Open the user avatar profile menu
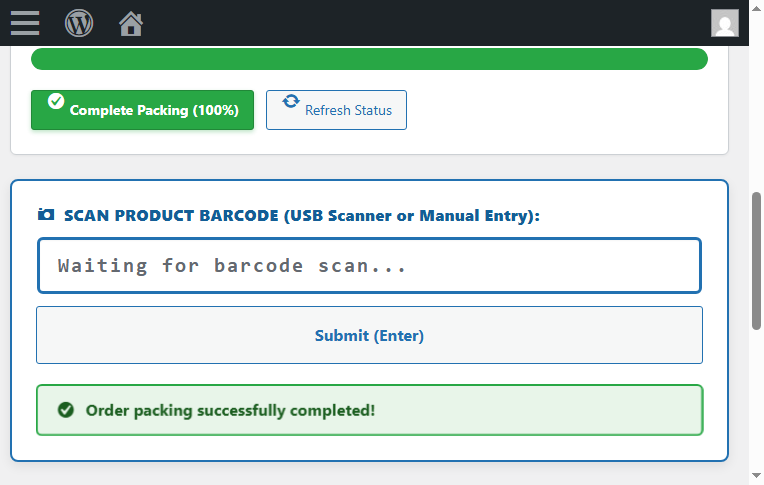 click(x=725, y=23)
